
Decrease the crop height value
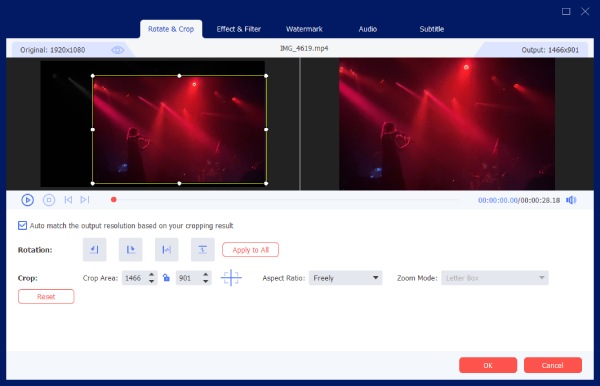205,281
